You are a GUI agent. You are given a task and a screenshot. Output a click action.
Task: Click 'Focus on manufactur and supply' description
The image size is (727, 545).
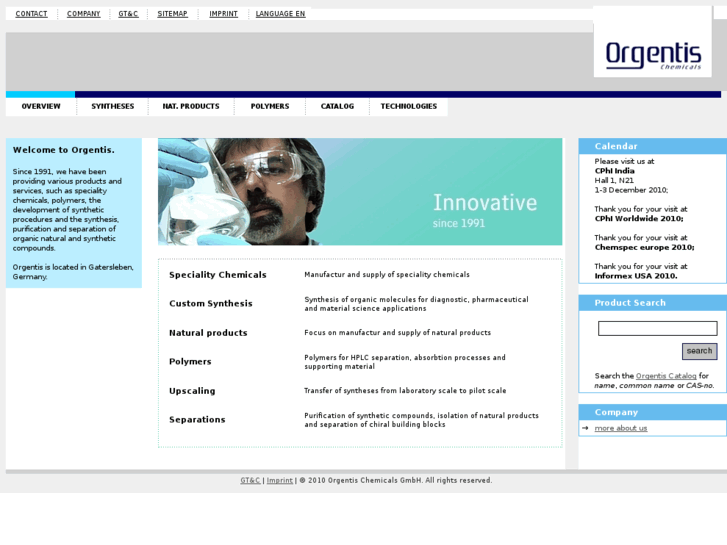pyautogui.click(x=397, y=333)
